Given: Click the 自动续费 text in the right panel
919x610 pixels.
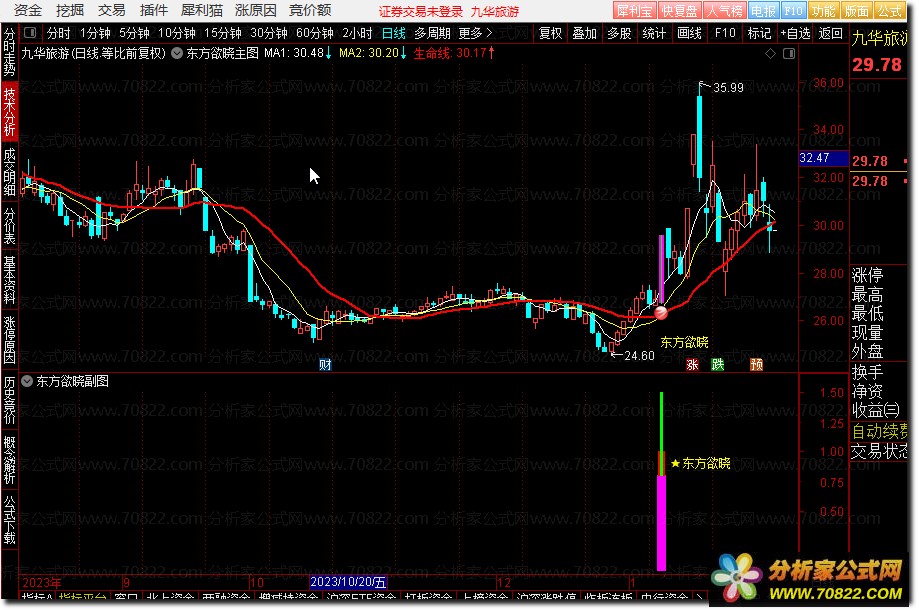Looking at the screenshot, I should (879, 431).
